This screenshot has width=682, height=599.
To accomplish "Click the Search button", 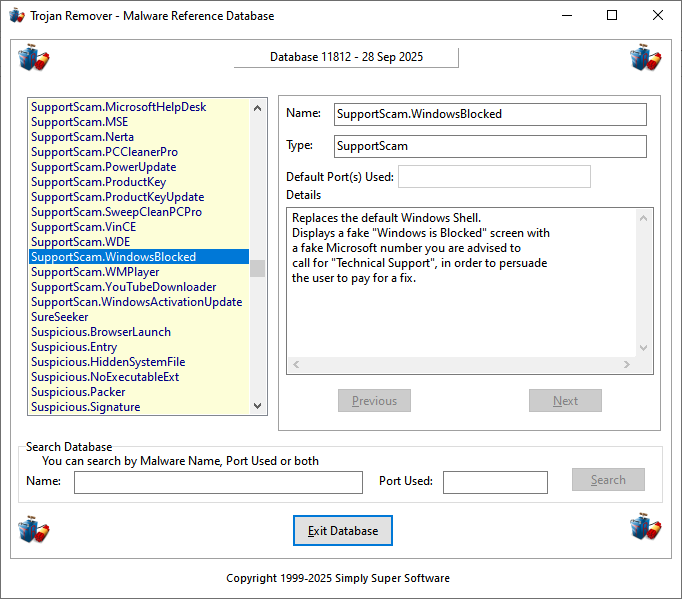I will pyautogui.click(x=608, y=480).
